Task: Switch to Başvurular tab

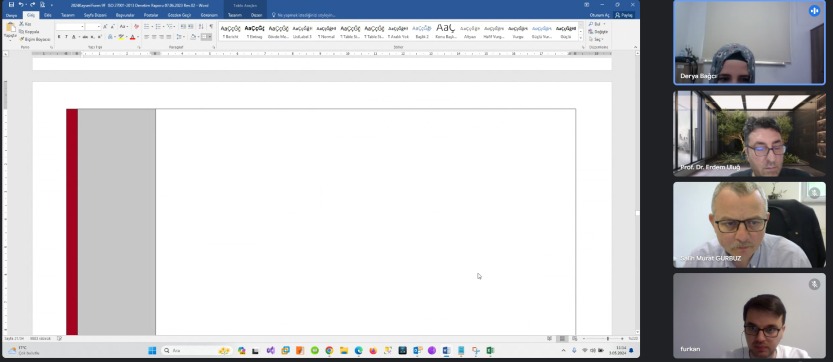Action: (x=125, y=15)
